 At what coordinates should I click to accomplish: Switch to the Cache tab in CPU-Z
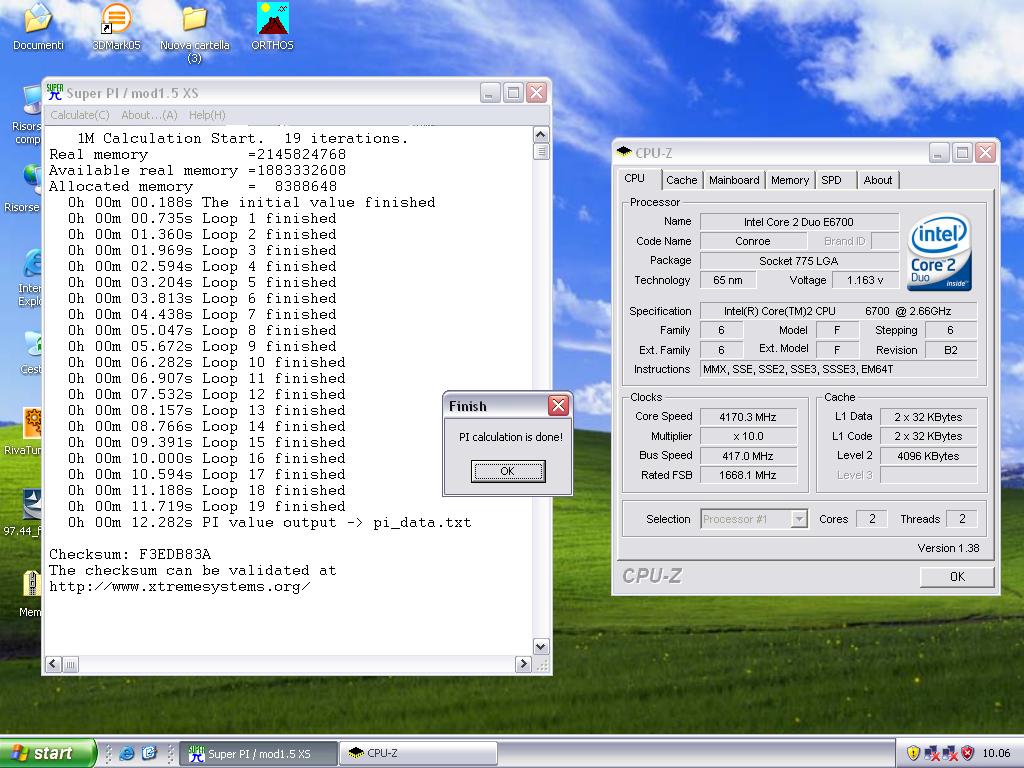click(682, 180)
